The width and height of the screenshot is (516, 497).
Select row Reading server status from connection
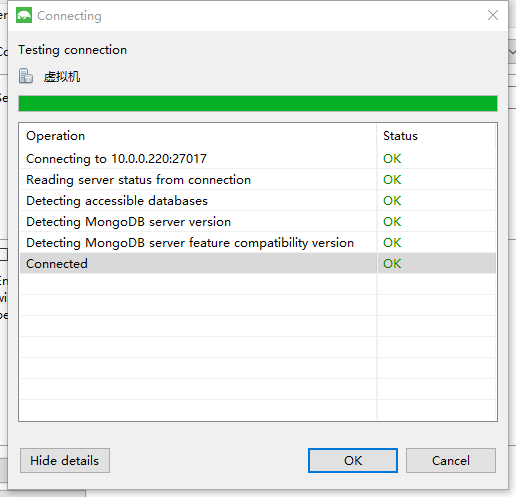click(x=258, y=180)
